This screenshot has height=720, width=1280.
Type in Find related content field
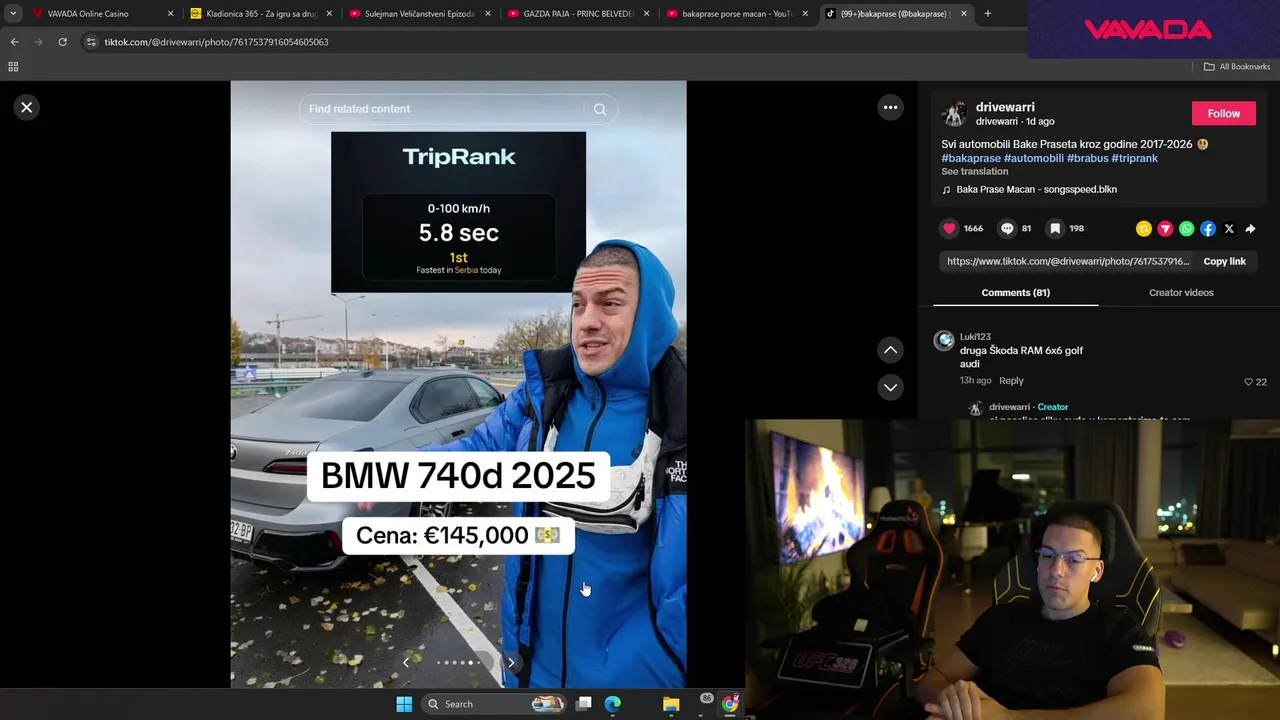pos(440,109)
